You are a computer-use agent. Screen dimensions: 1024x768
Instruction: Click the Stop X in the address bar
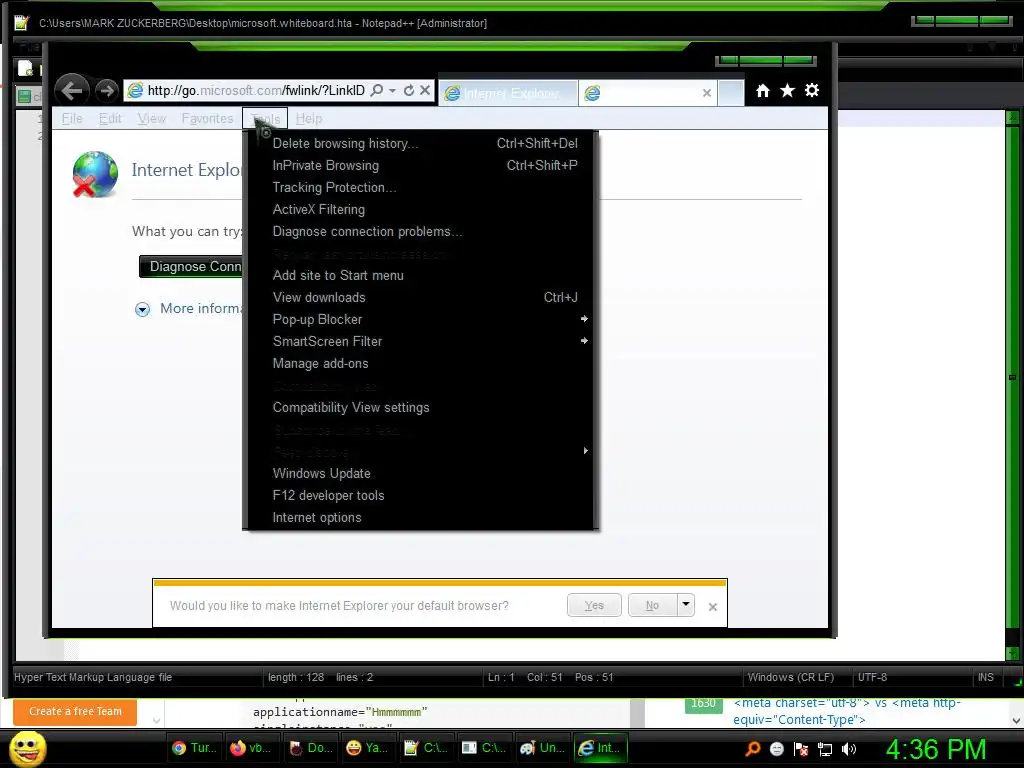(424, 90)
